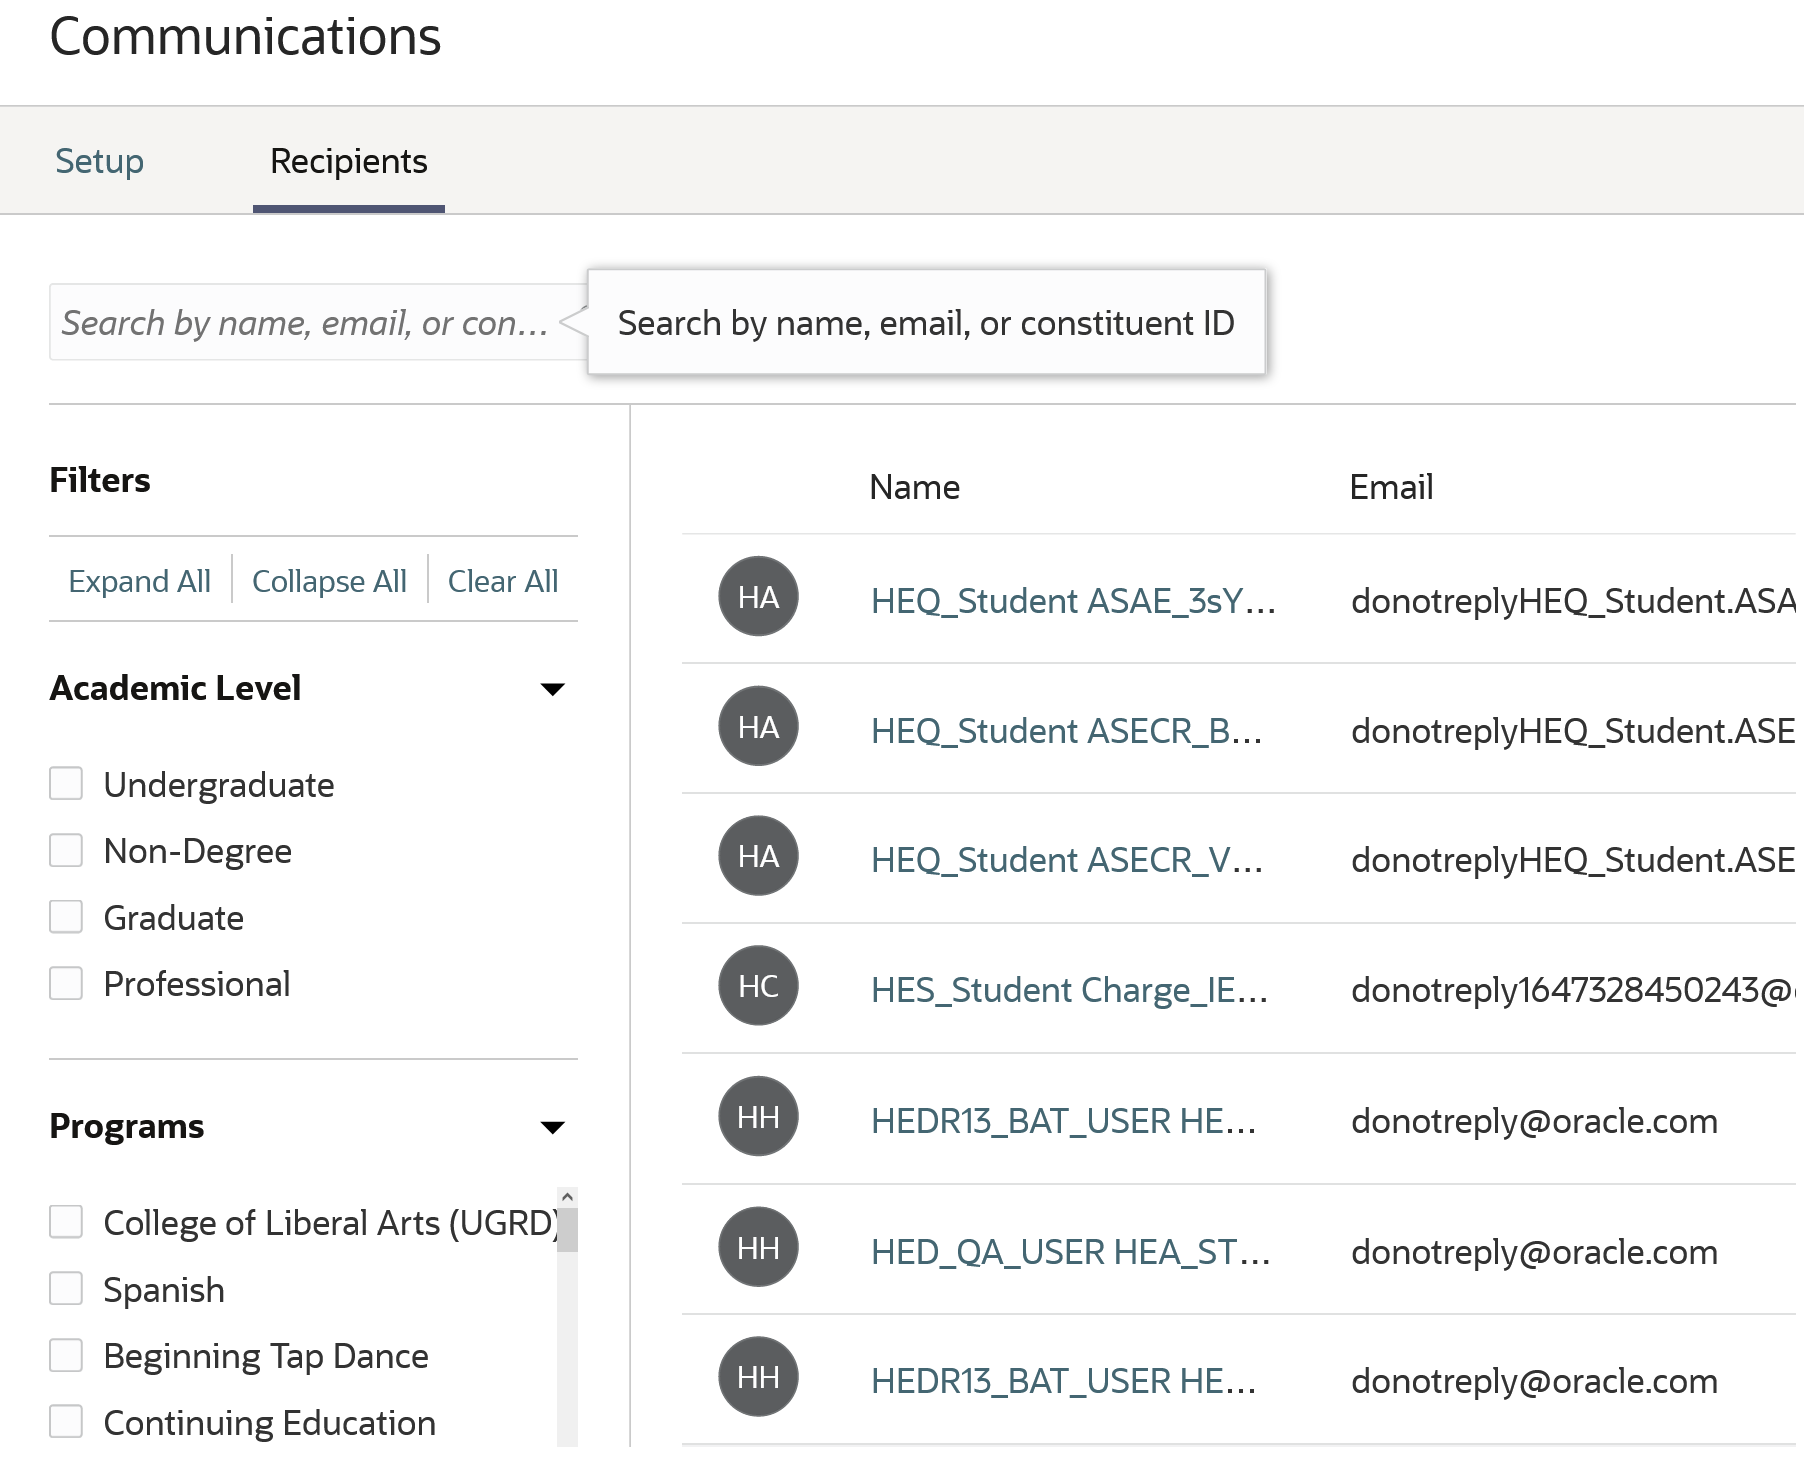The image size is (1819, 1457).
Task: Click the HC avatar for HES_Student Charge
Action: pos(758,986)
